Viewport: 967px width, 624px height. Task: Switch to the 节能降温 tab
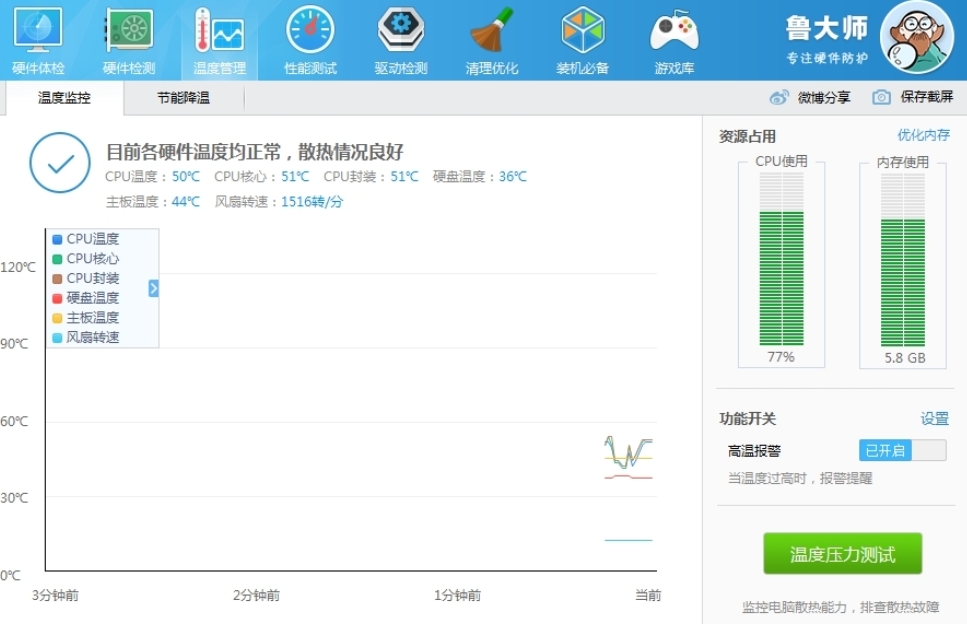183,98
